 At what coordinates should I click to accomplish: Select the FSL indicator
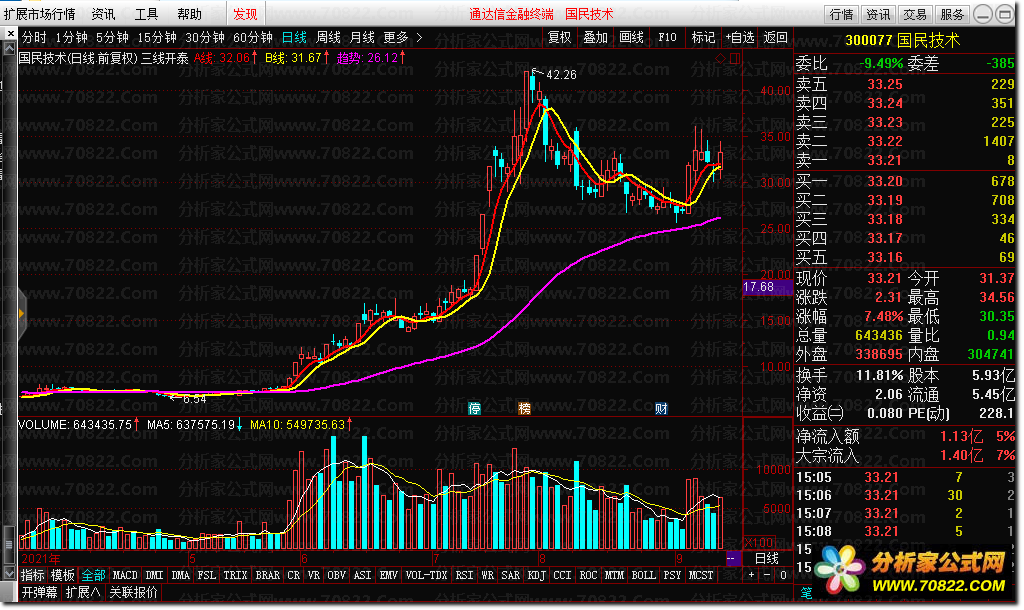206,575
